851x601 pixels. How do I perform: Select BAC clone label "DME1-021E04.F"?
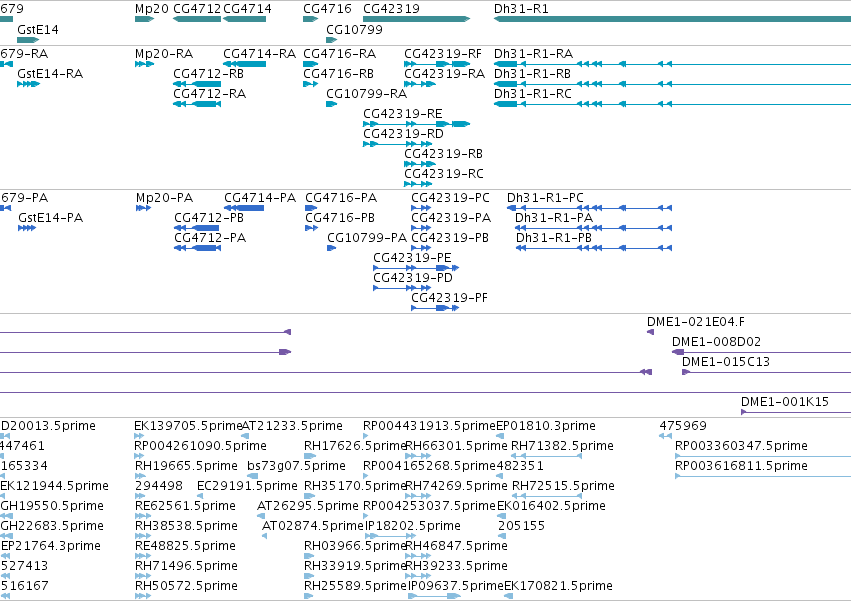(x=696, y=322)
